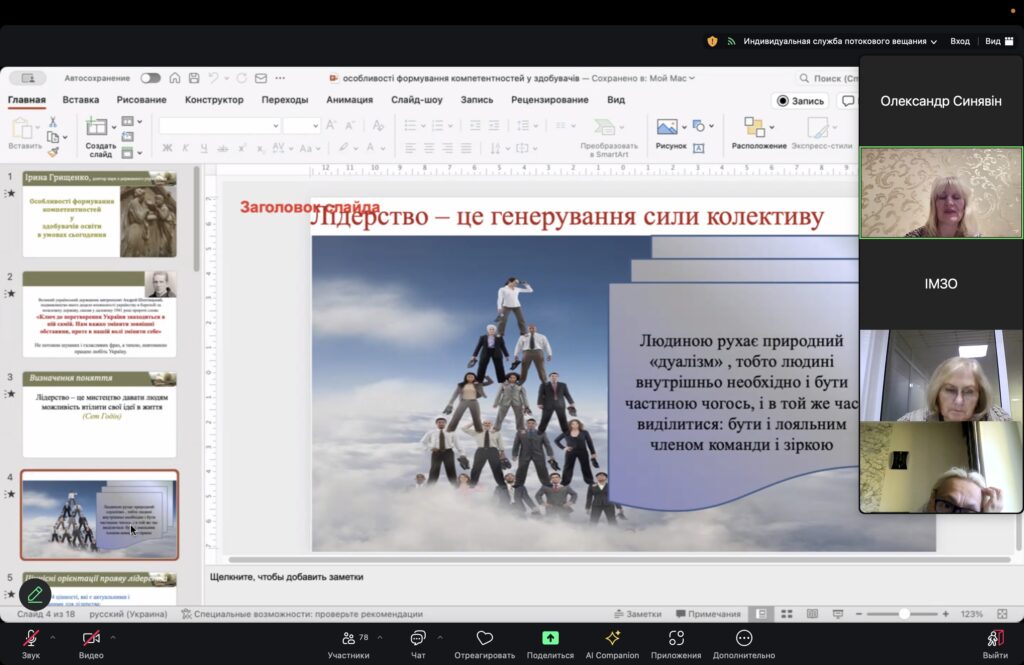Click the Запись record button

point(800,101)
